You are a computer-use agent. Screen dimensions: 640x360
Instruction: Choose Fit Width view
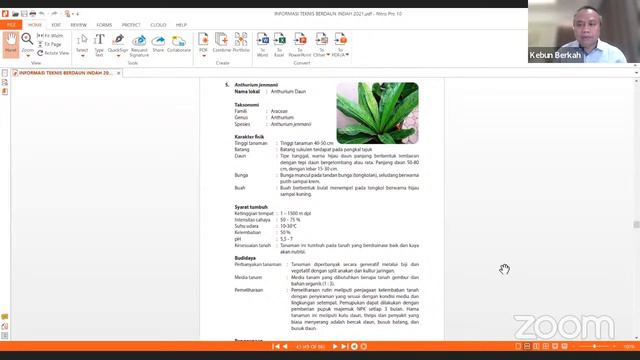(x=50, y=36)
